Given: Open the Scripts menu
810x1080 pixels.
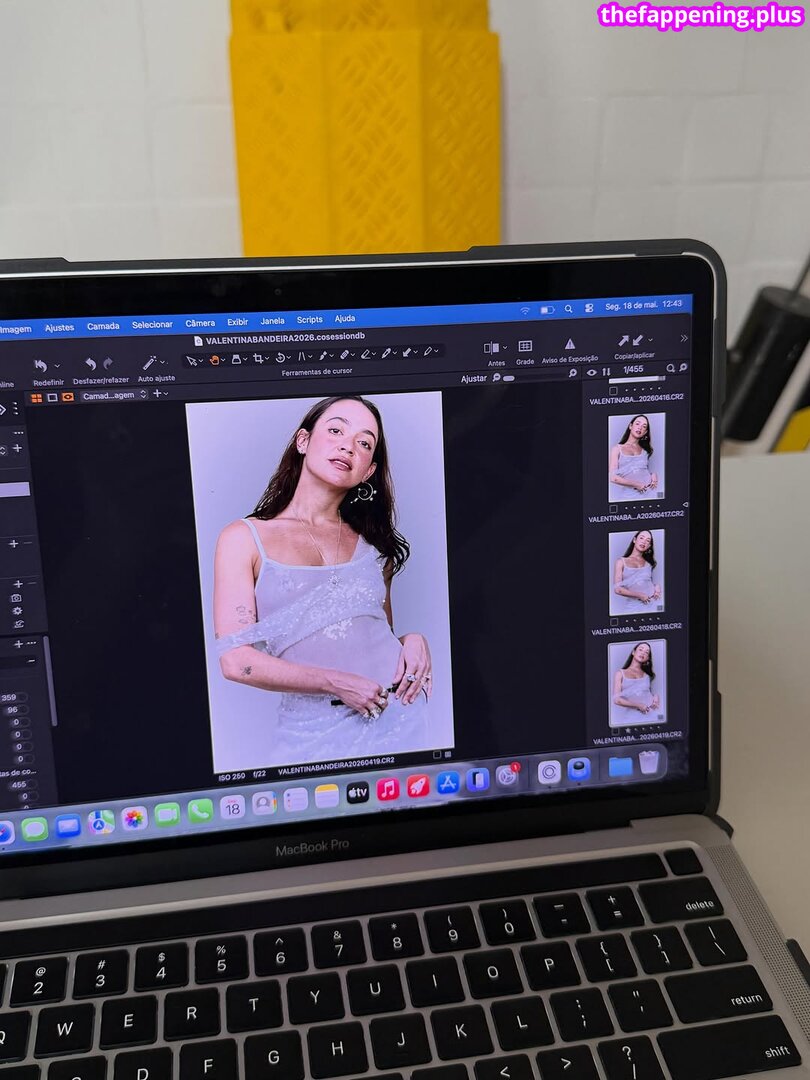Looking at the screenshot, I should click(309, 320).
